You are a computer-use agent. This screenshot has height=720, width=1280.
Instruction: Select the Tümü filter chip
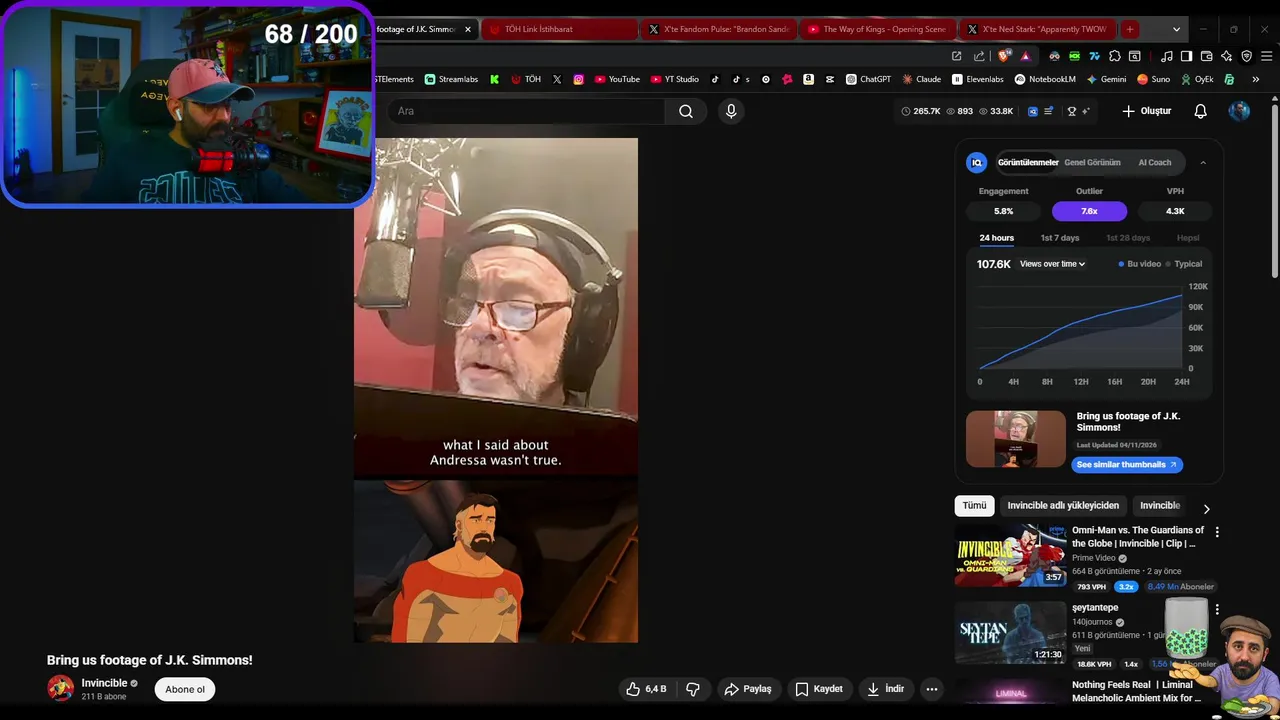[974, 506]
